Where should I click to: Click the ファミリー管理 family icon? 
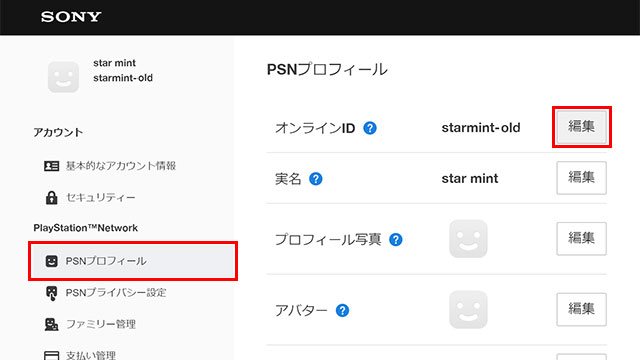51,324
